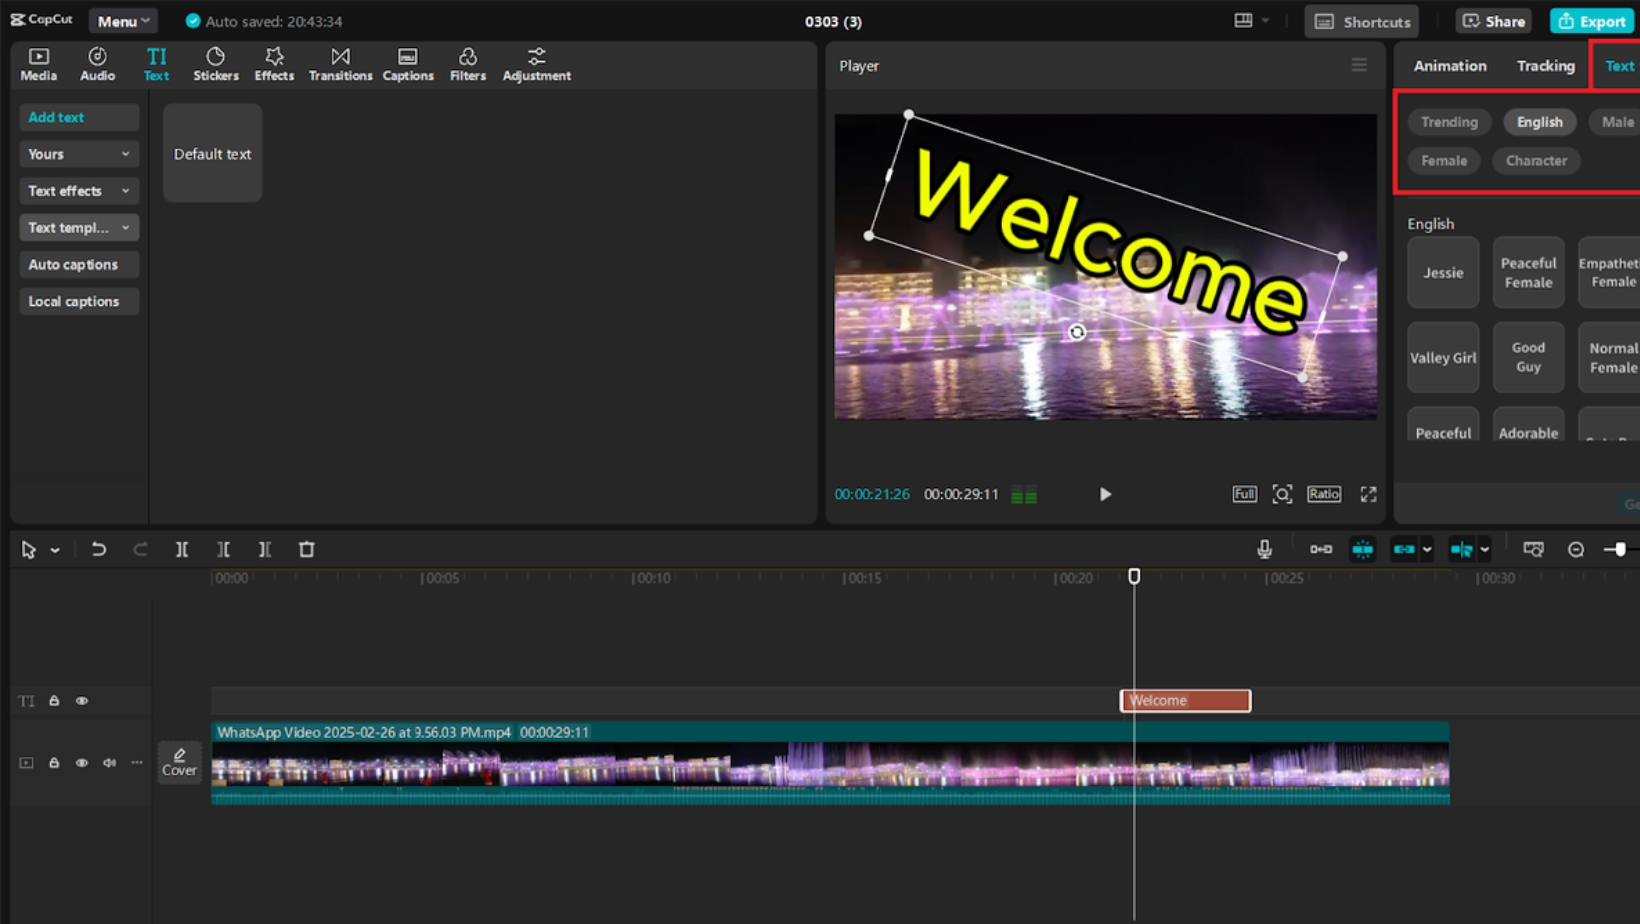The image size is (1640, 924).
Task: Click the Default text thumbnail
Action: [212, 153]
